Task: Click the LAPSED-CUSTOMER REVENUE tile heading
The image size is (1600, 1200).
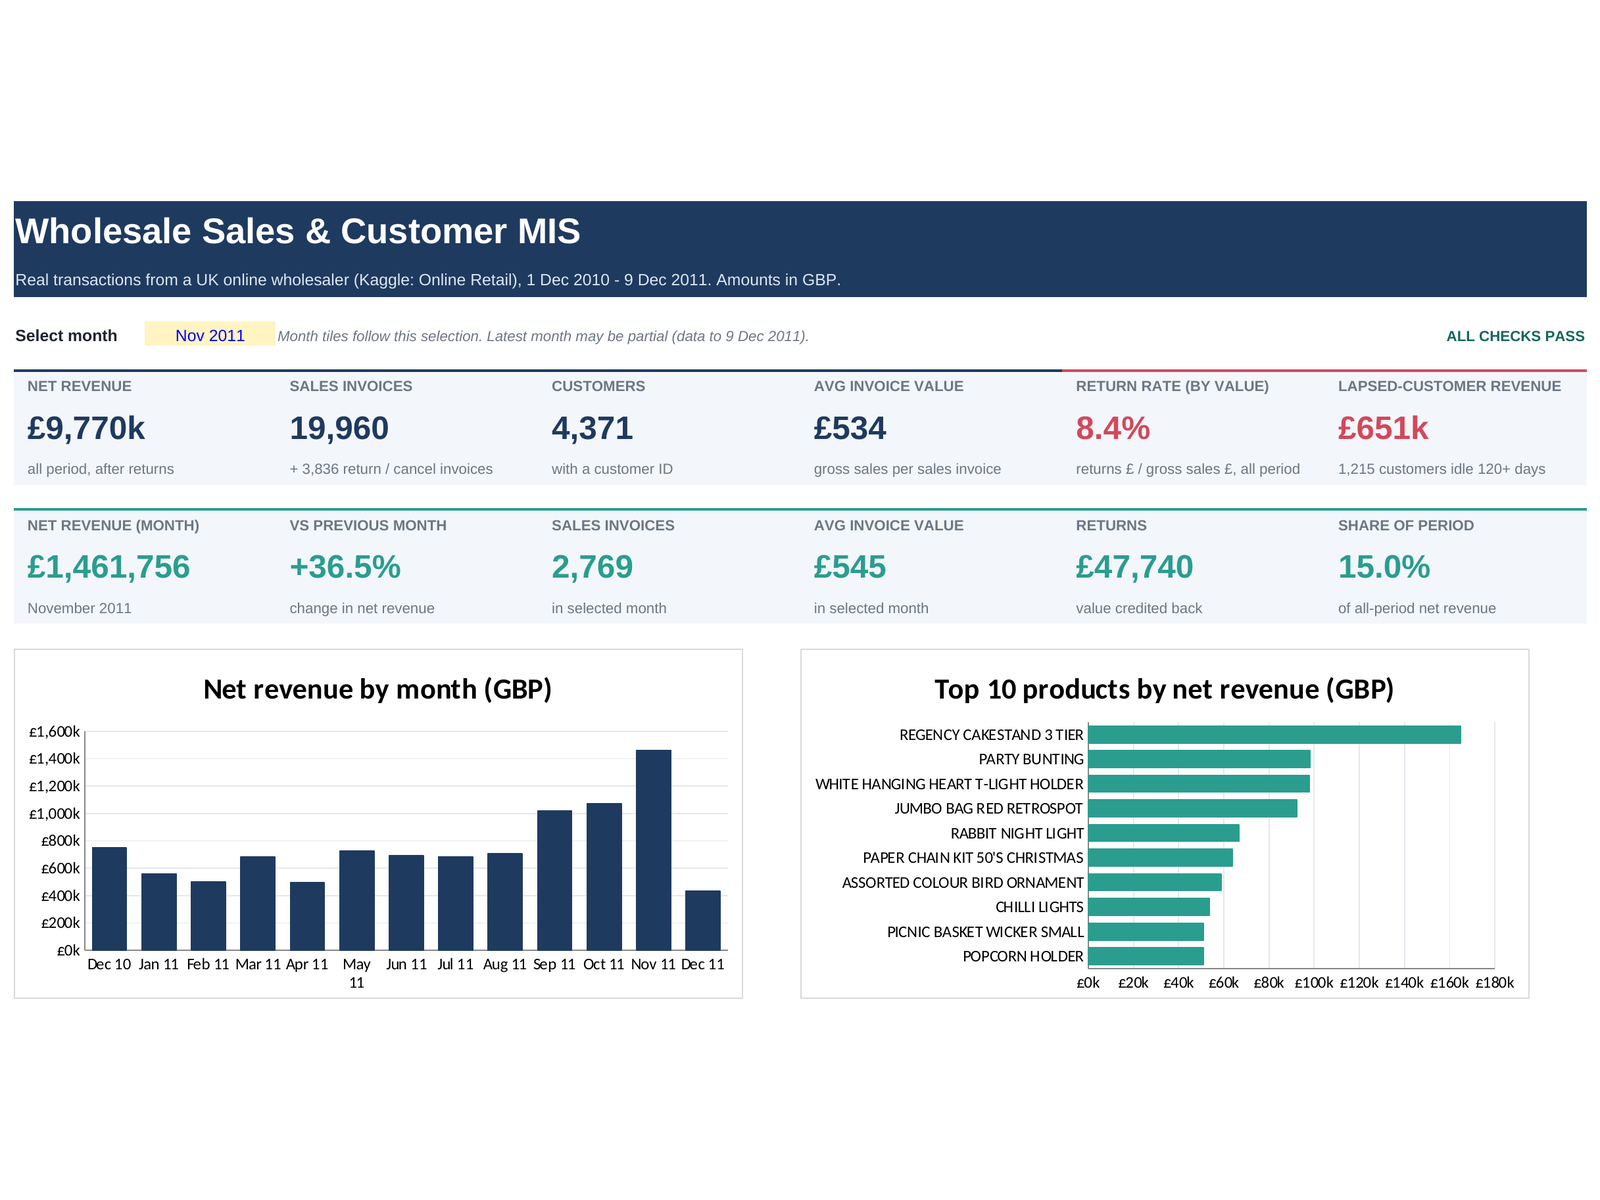Action: pos(1449,386)
